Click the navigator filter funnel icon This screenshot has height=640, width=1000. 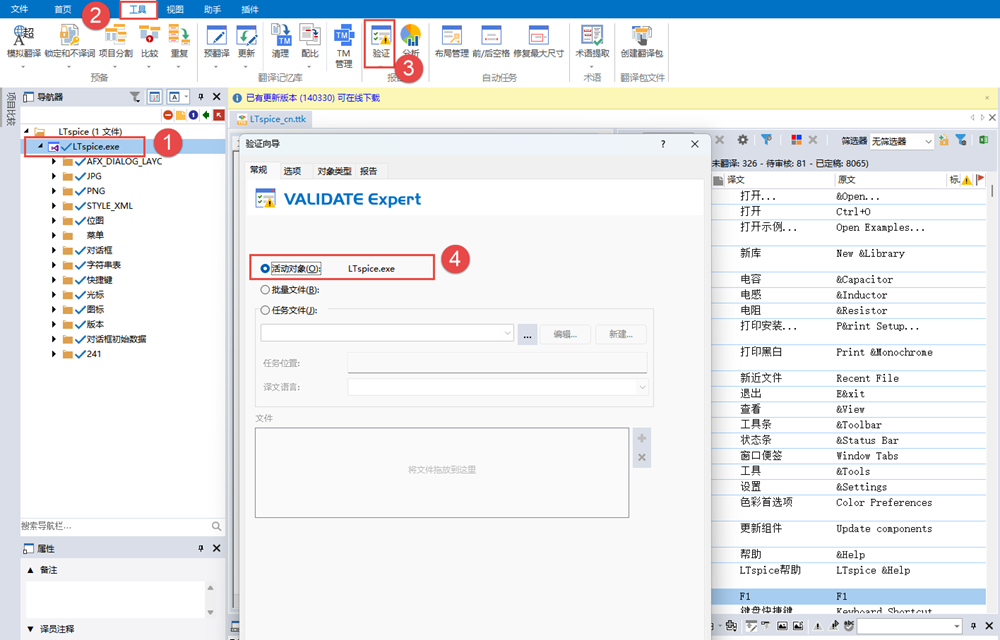[135, 97]
